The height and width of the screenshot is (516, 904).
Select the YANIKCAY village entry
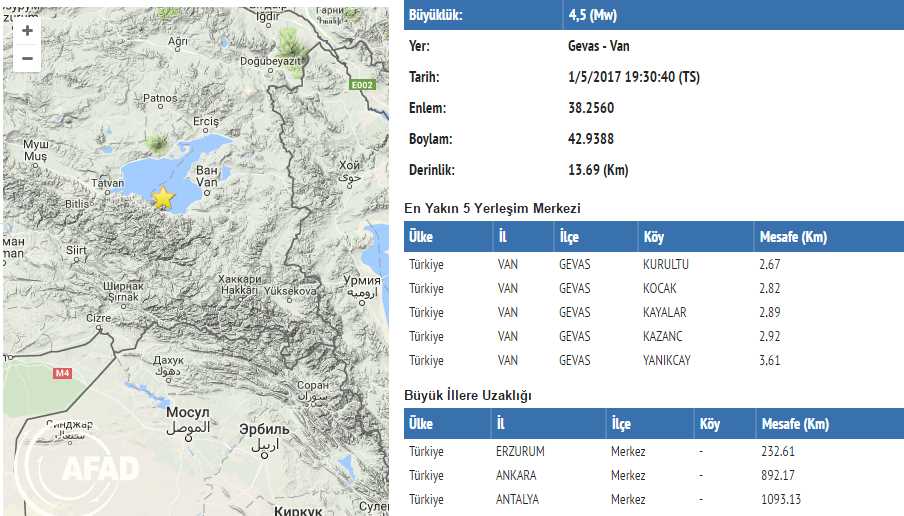click(666, 361)
